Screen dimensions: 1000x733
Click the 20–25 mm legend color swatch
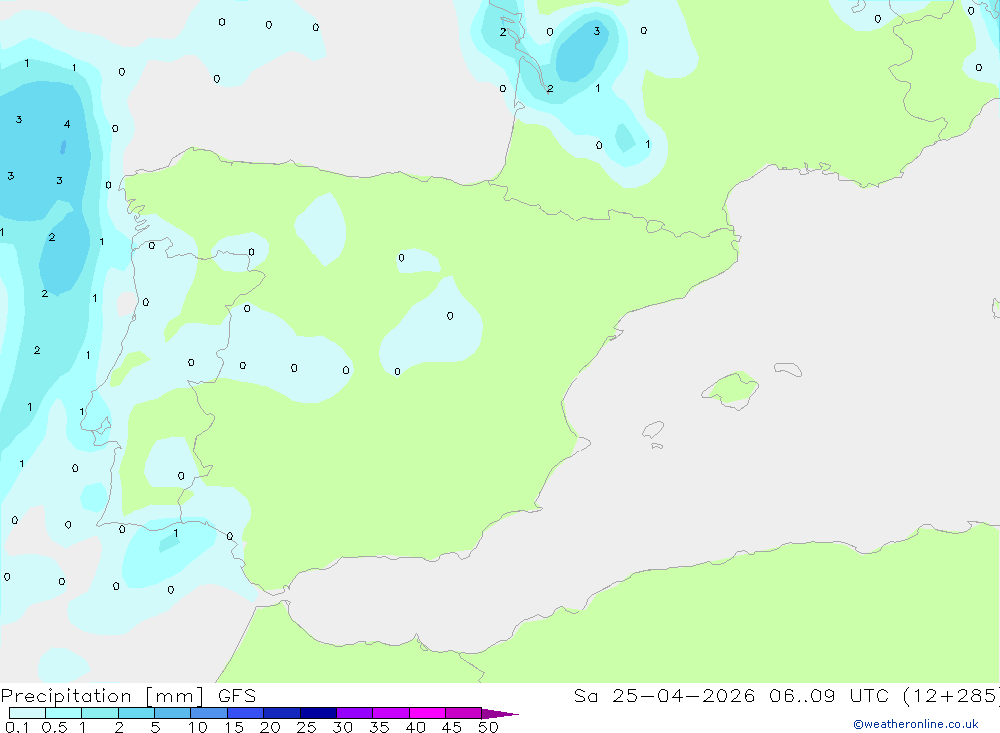click(x=282, y=713)
